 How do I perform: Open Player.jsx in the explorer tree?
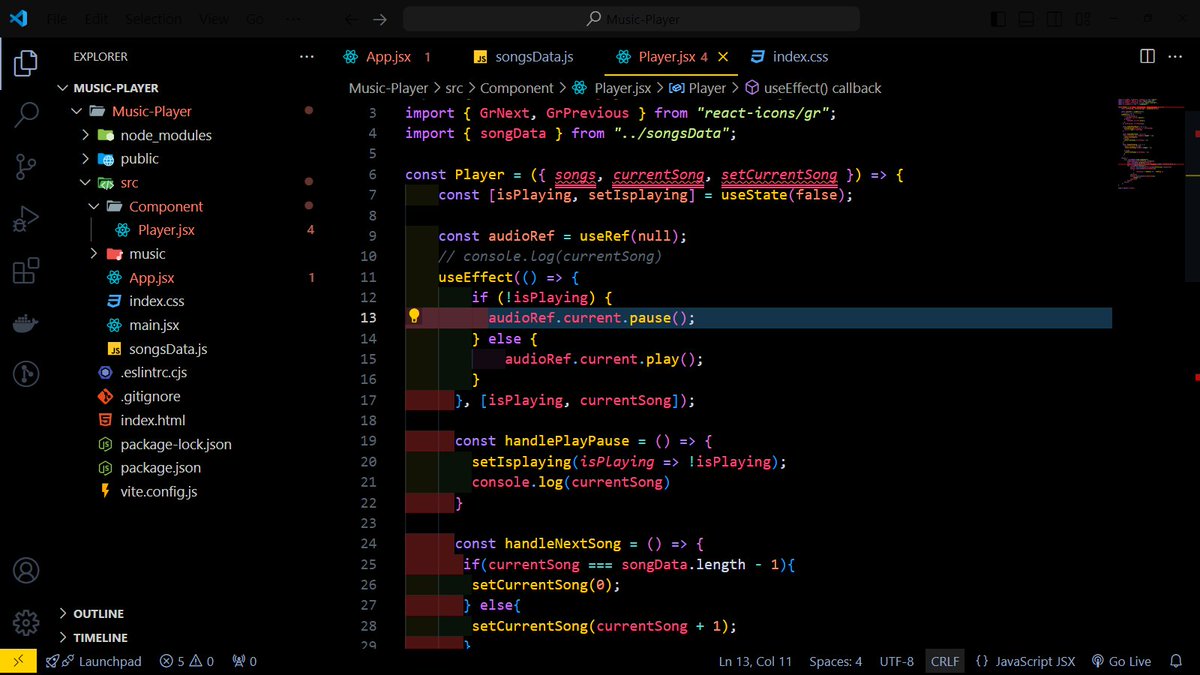166,230
